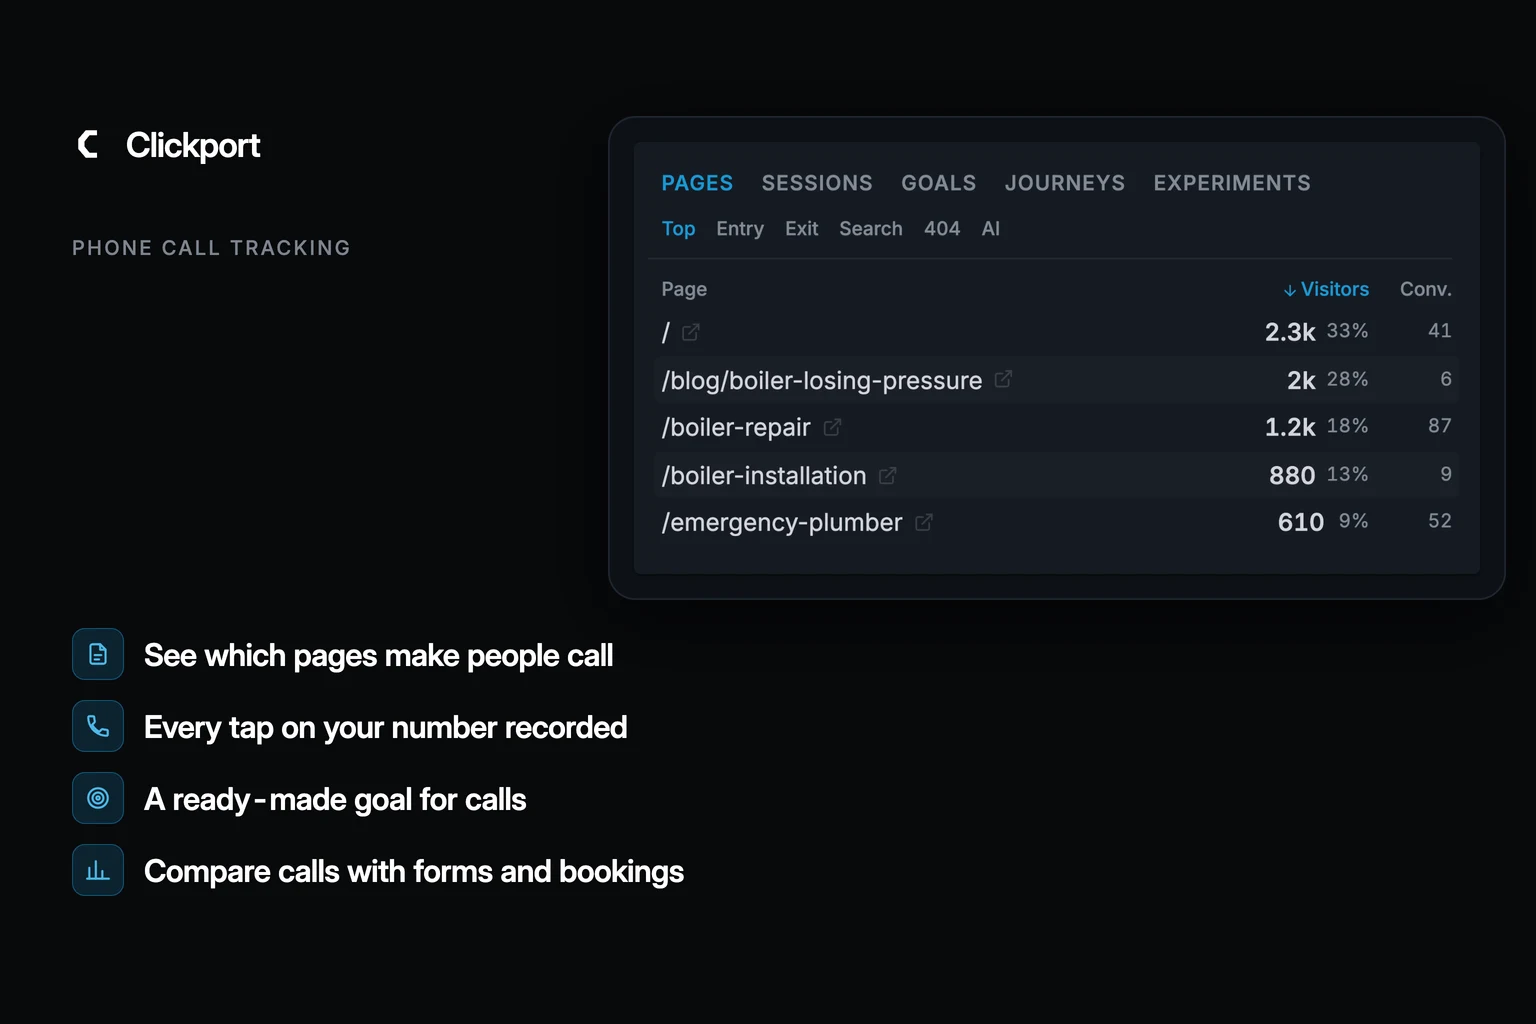Click the 87 conversions value for /boiler-repair

[1440, 426]
